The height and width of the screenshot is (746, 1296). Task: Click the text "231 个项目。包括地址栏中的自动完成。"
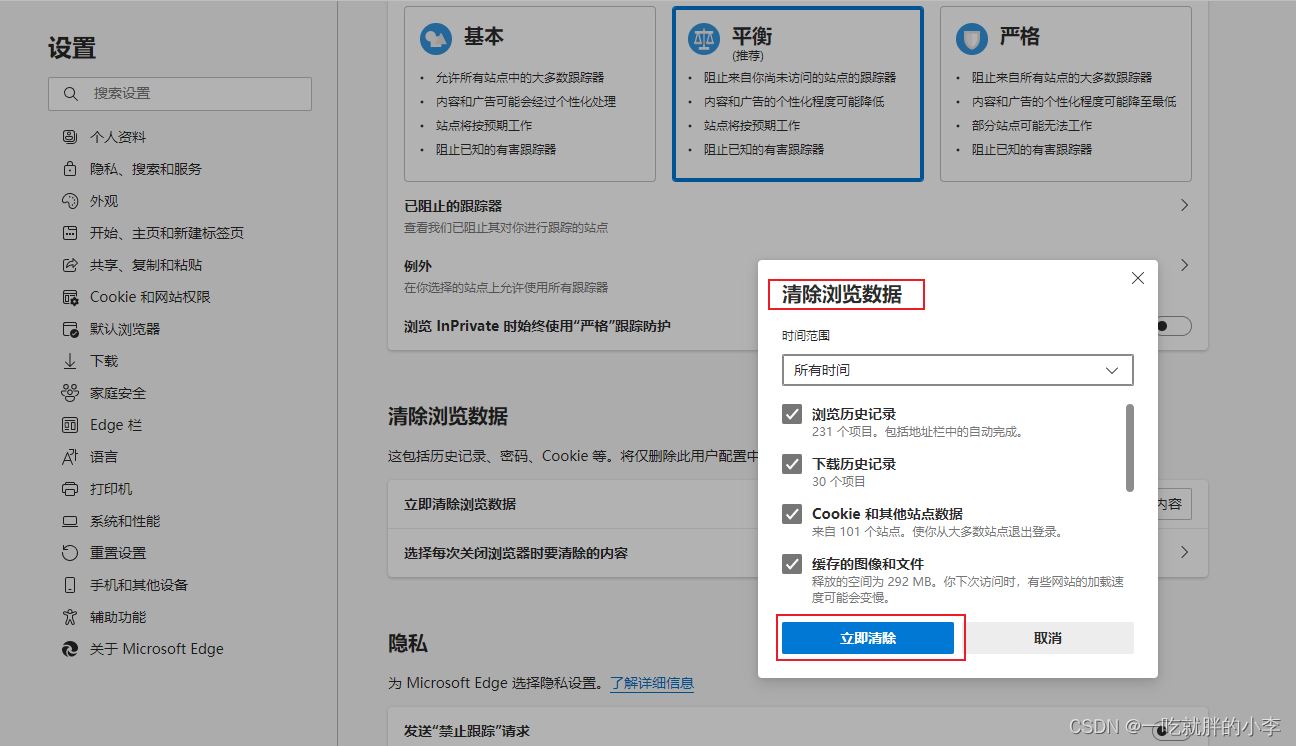tap(919, 432)
